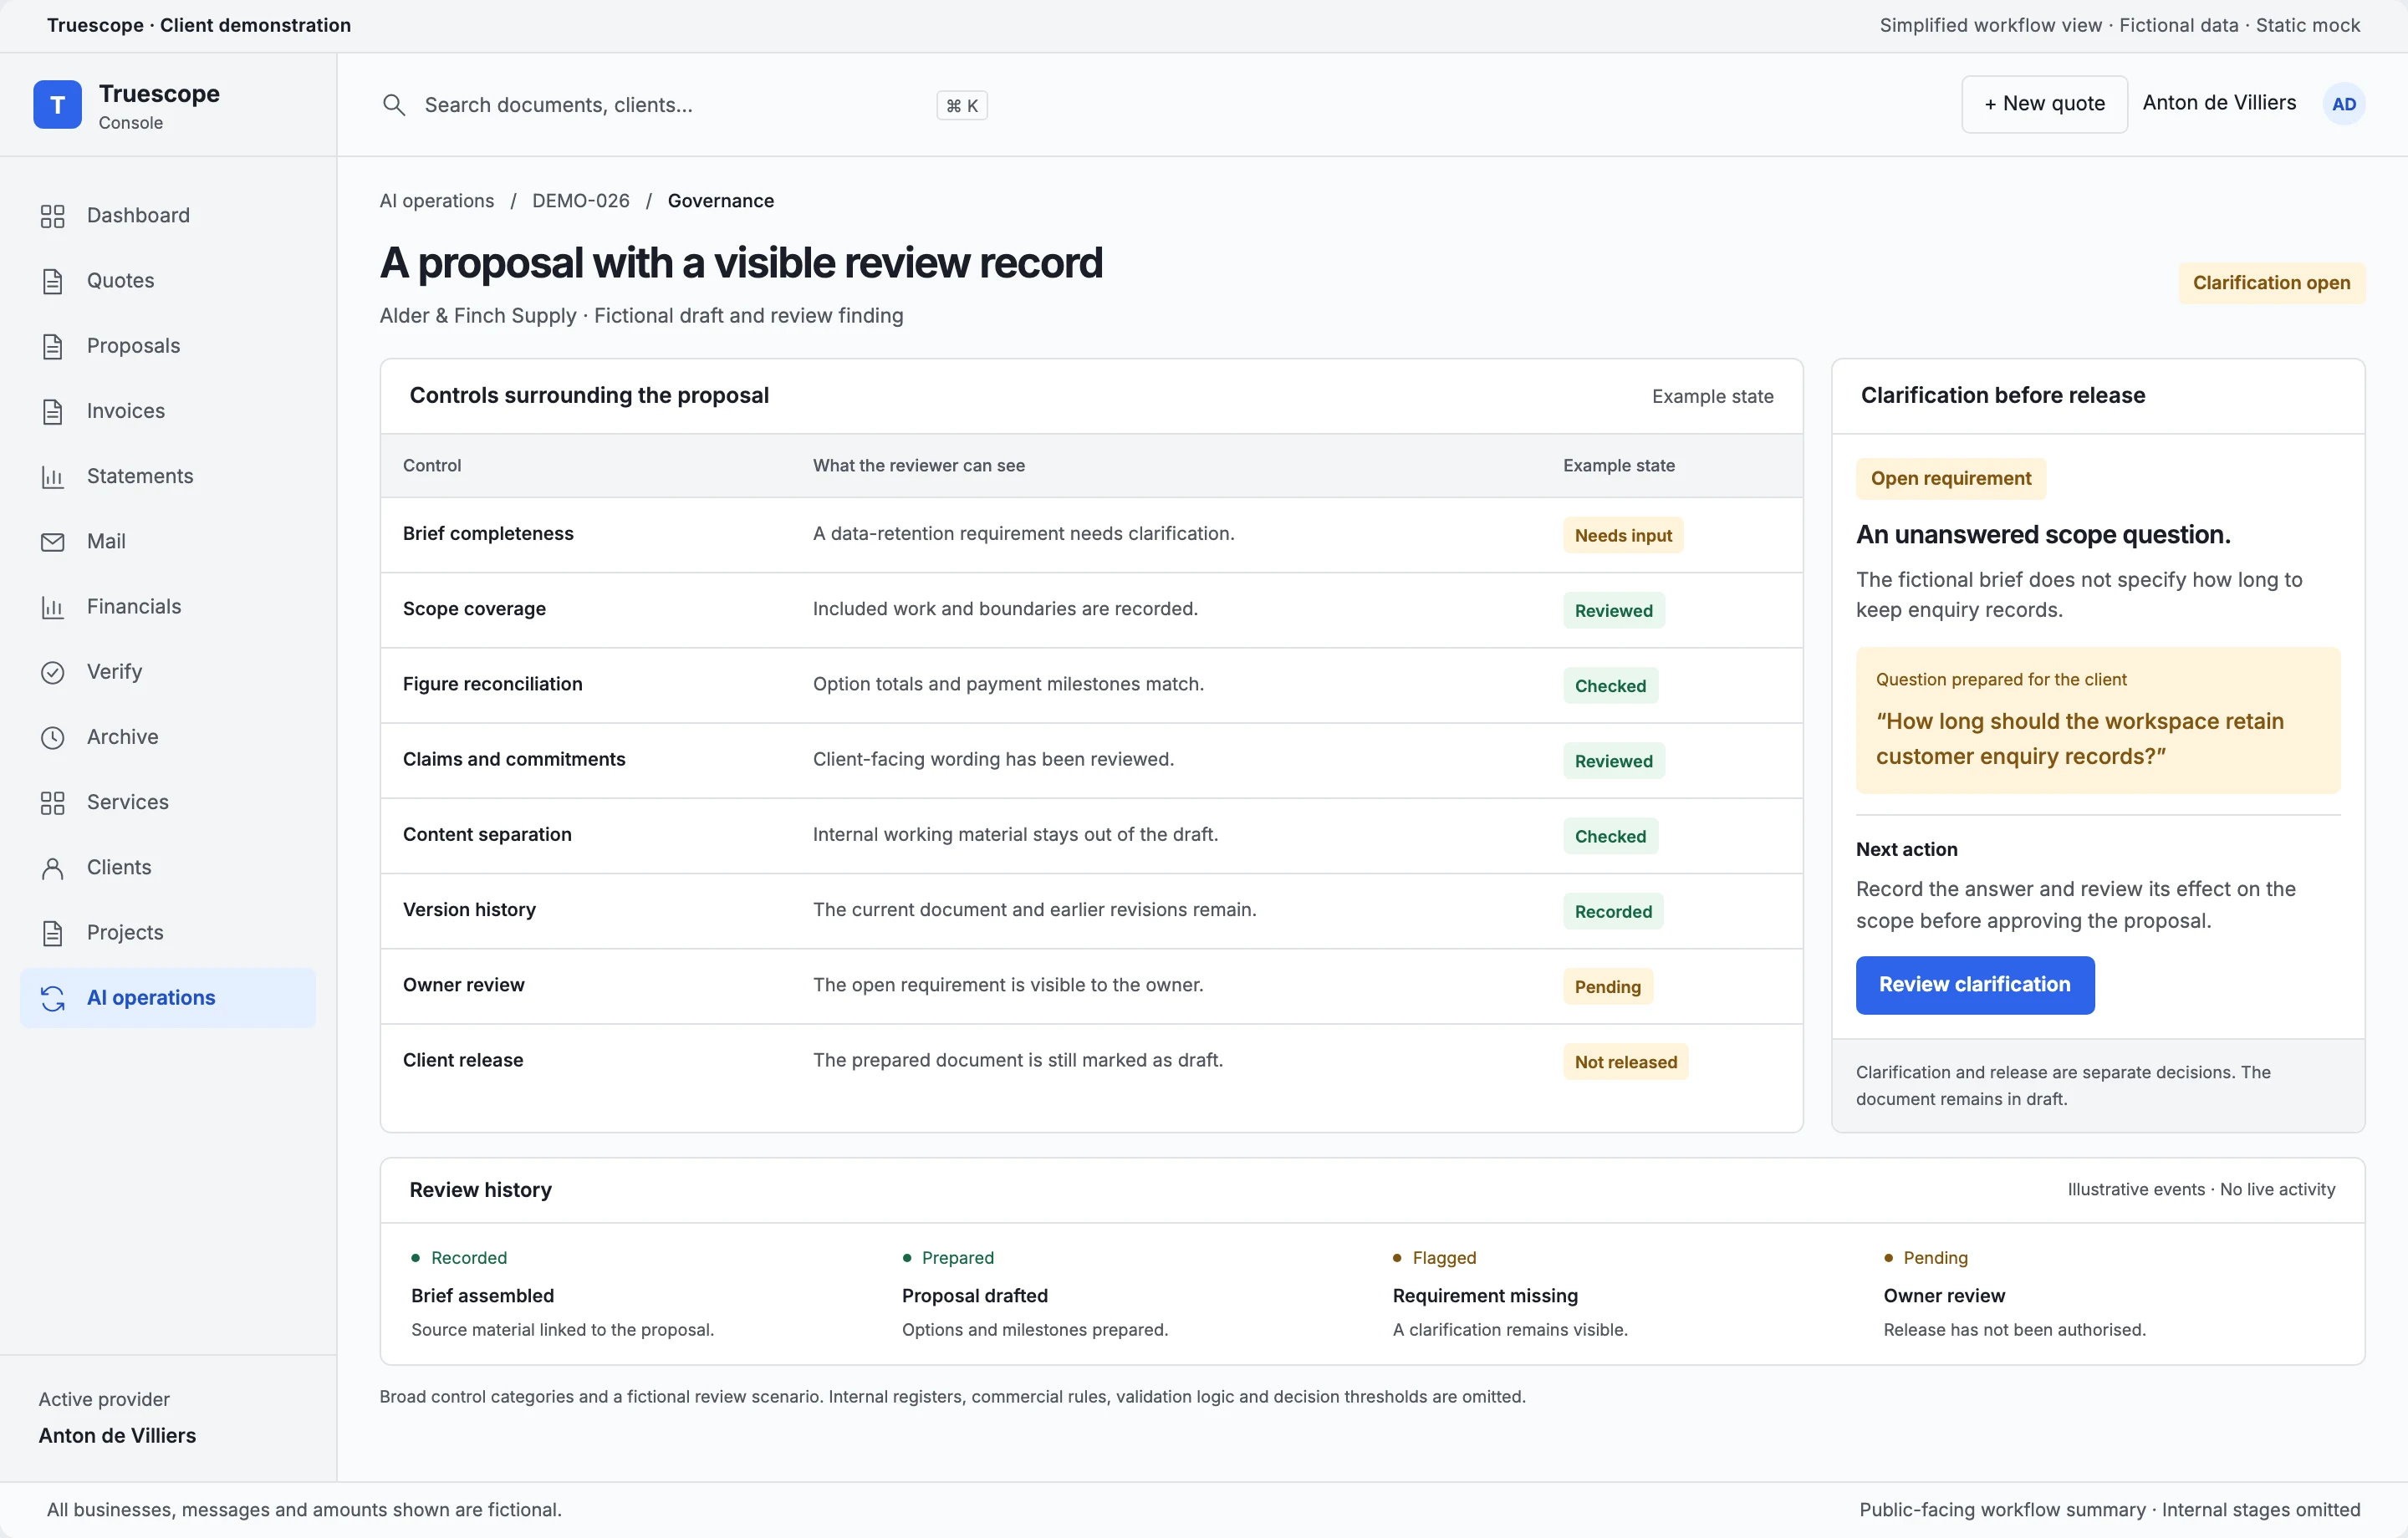Click Reviewed badge in Claims and commitments row

(x=1613, y=761)
